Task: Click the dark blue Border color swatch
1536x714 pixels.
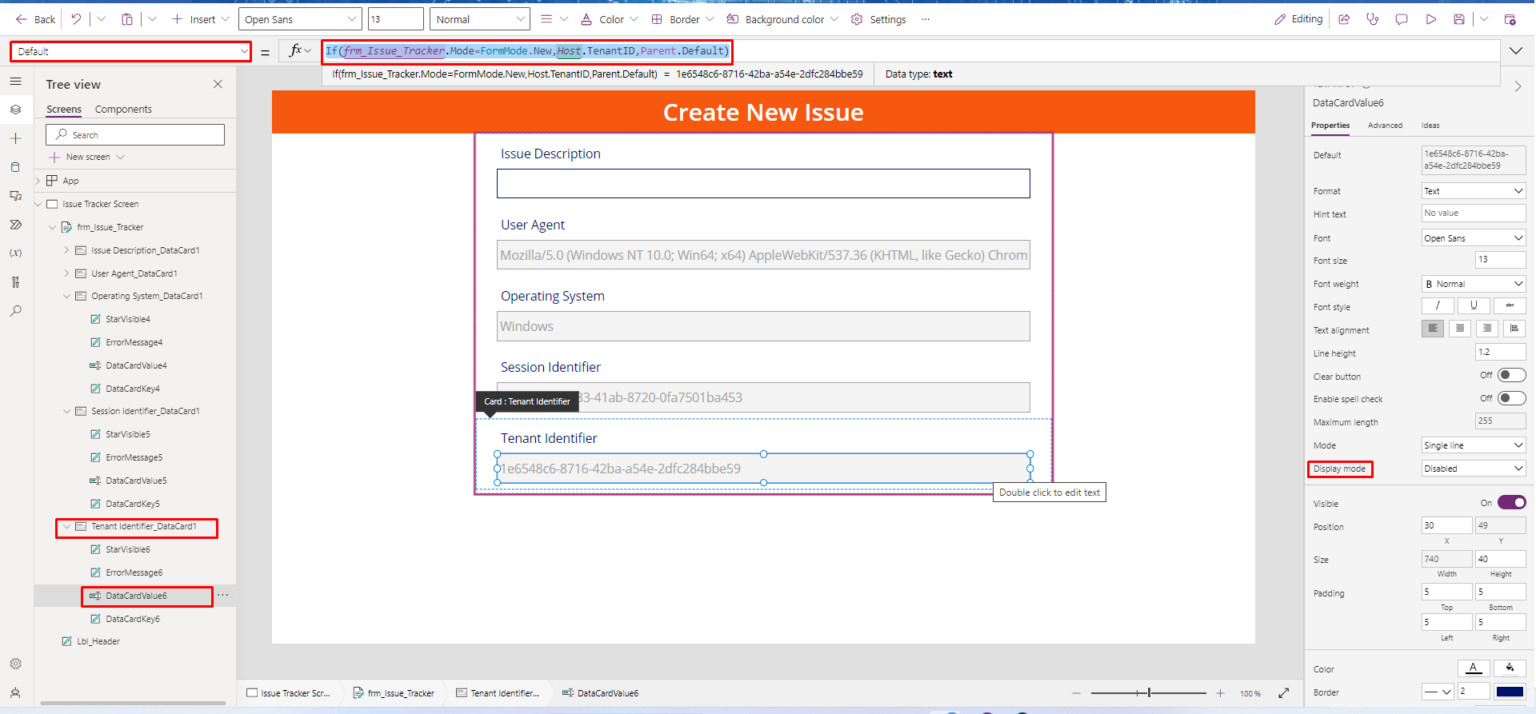Action: [x=1510, y=691]
